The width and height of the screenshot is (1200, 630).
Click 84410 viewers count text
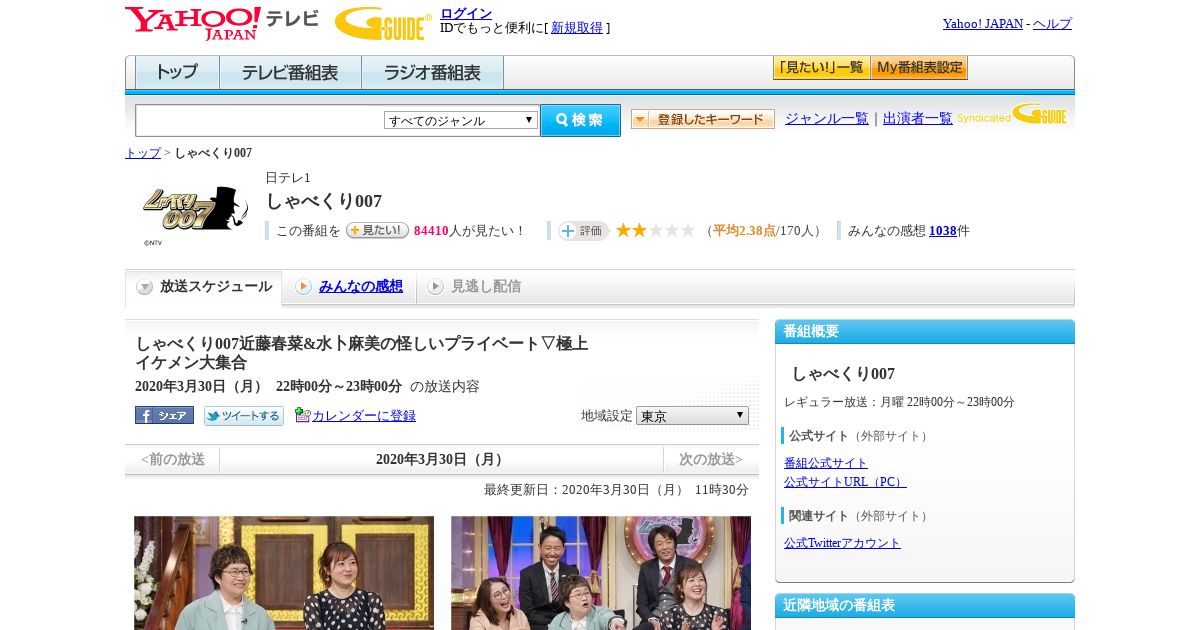[431, 231]
